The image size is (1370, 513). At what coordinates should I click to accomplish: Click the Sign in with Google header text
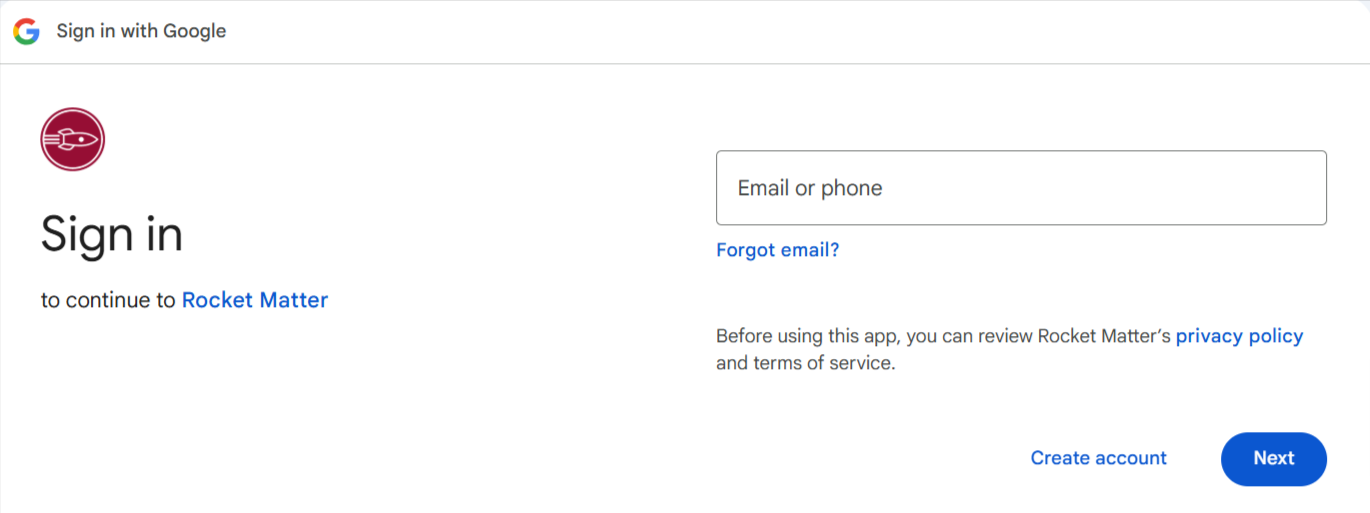pyautogui.click(x=141, y=31)
